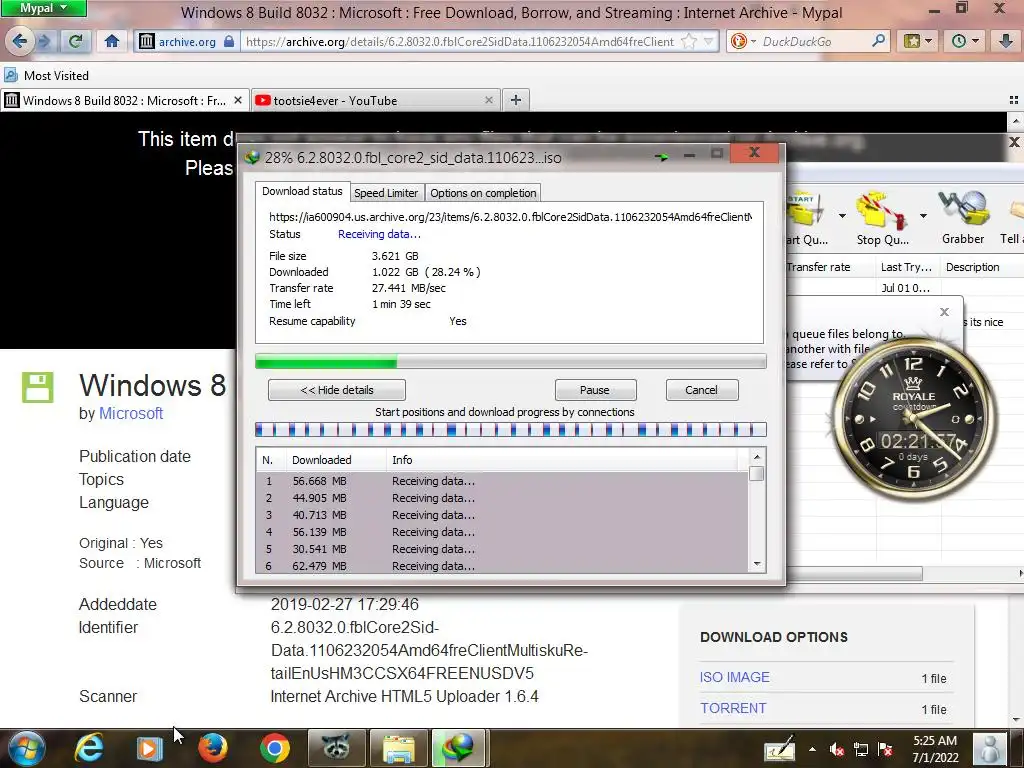This screenshot has width=1024, height=768.
Task: Select connection row 6 with 62.479 MB
Action: (502, 566)
